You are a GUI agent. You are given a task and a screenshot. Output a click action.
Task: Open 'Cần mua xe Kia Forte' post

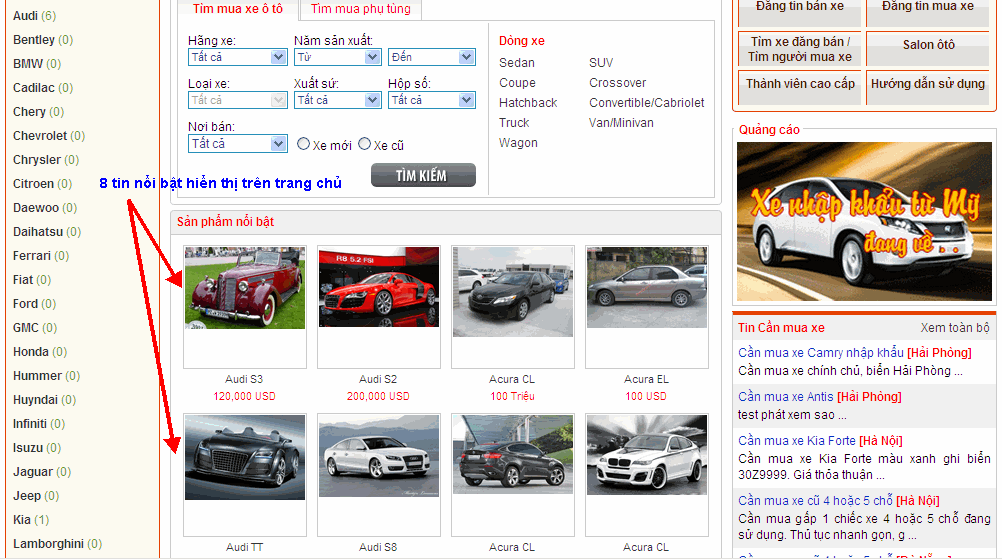coord(796,440)
